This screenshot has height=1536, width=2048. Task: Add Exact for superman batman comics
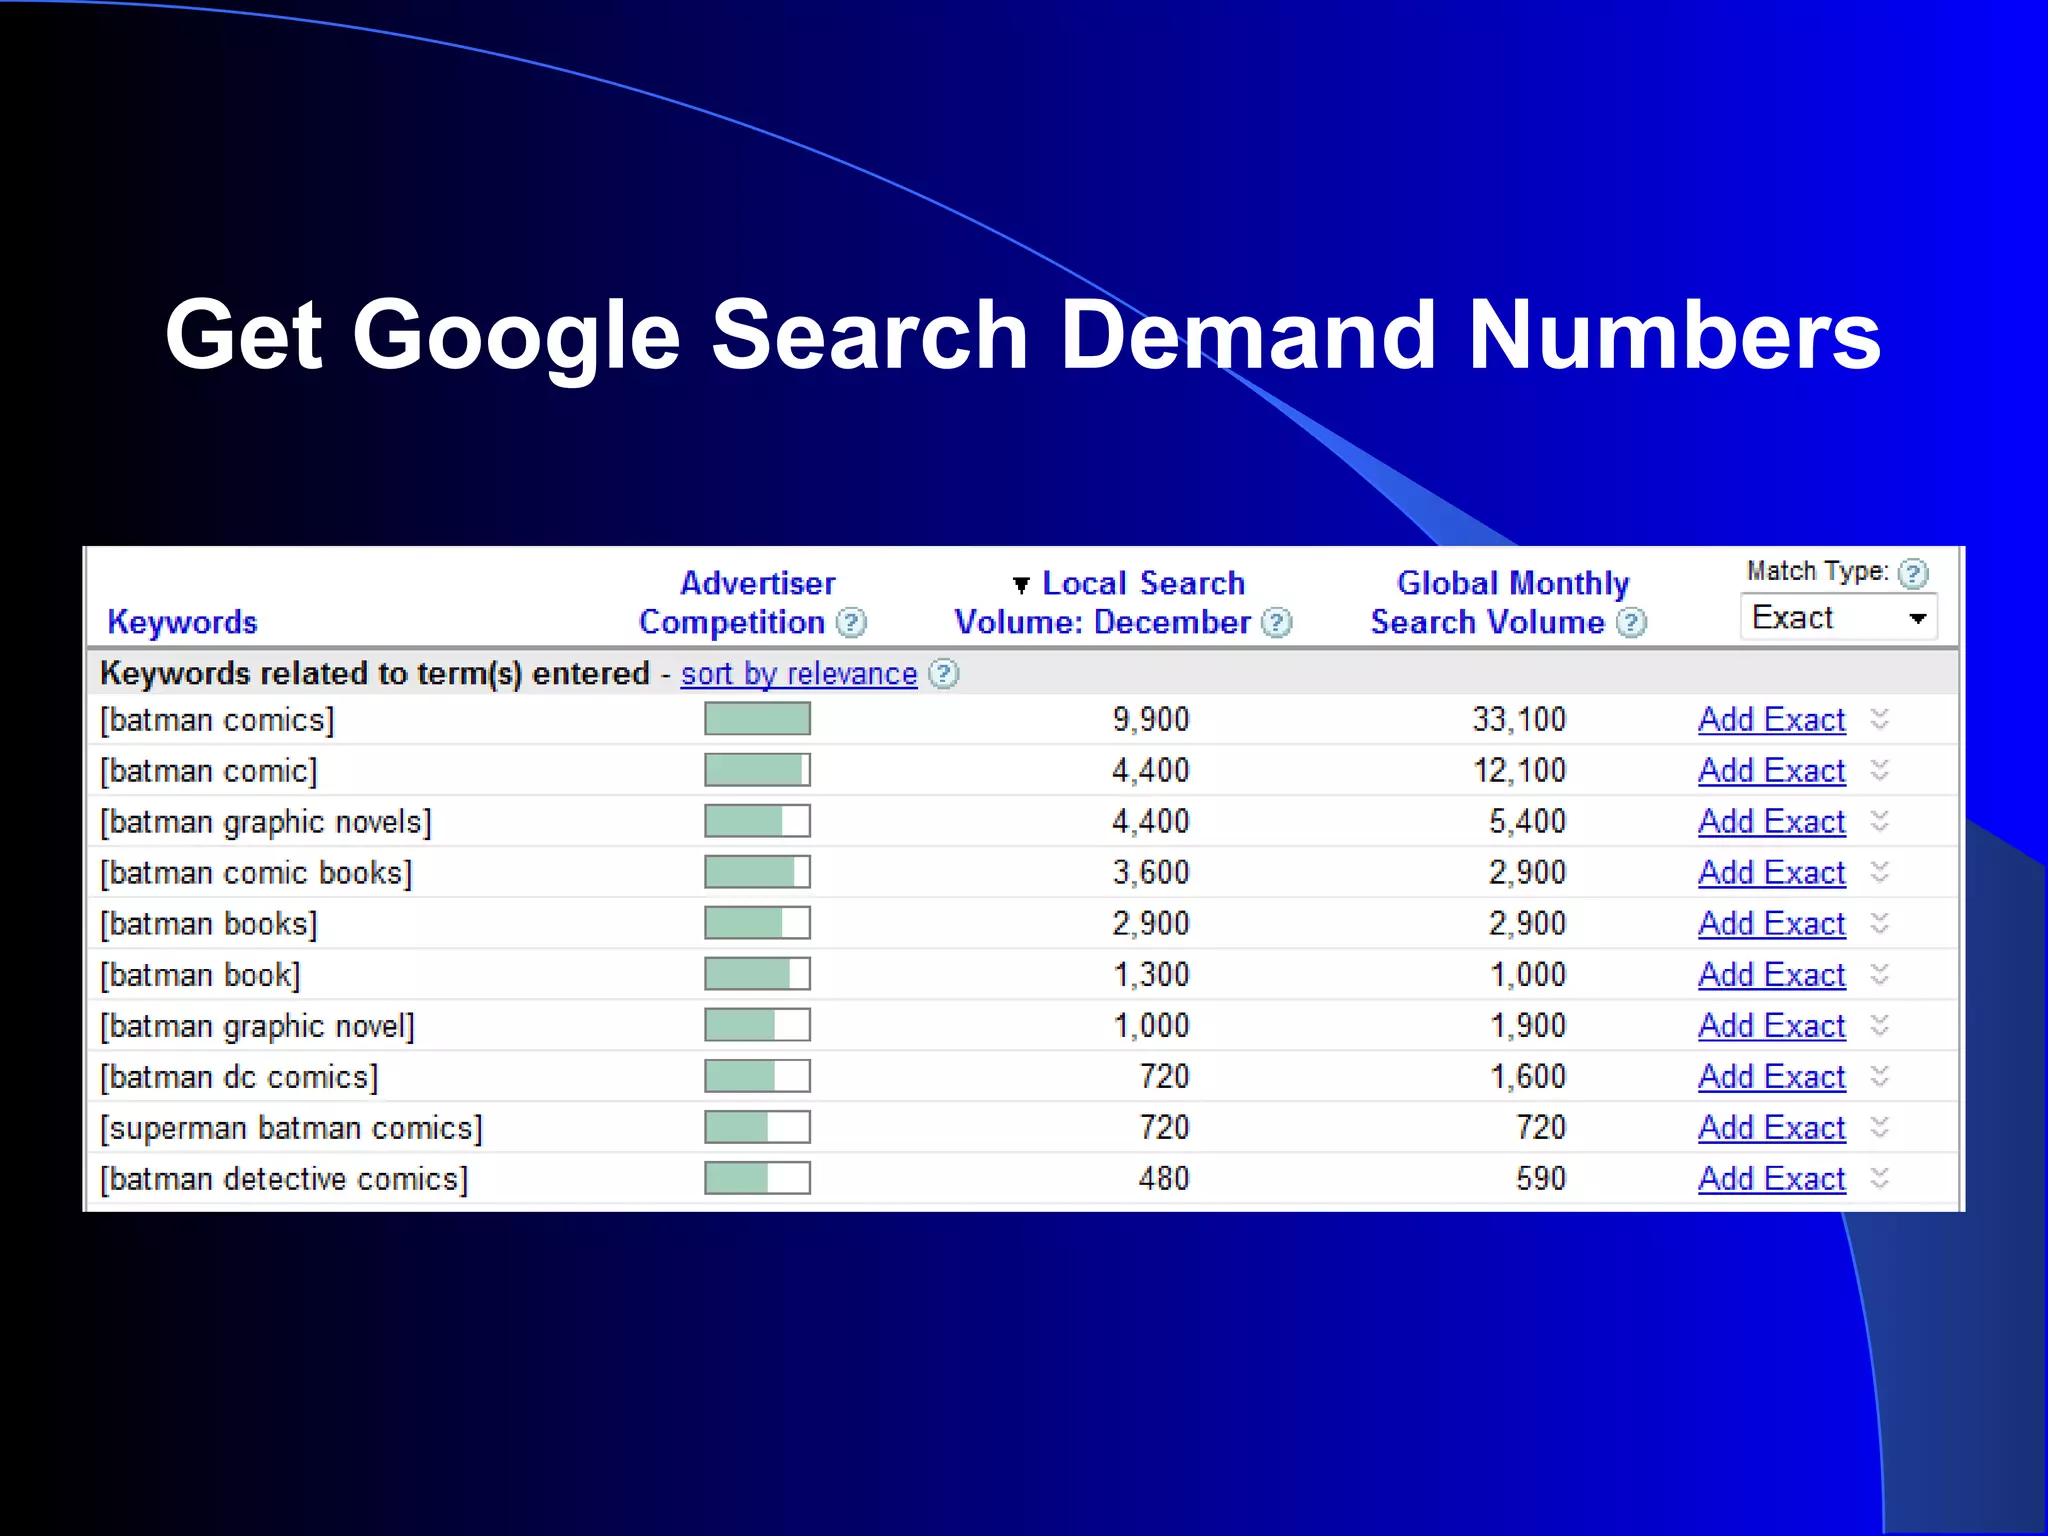[1771, 1128]
